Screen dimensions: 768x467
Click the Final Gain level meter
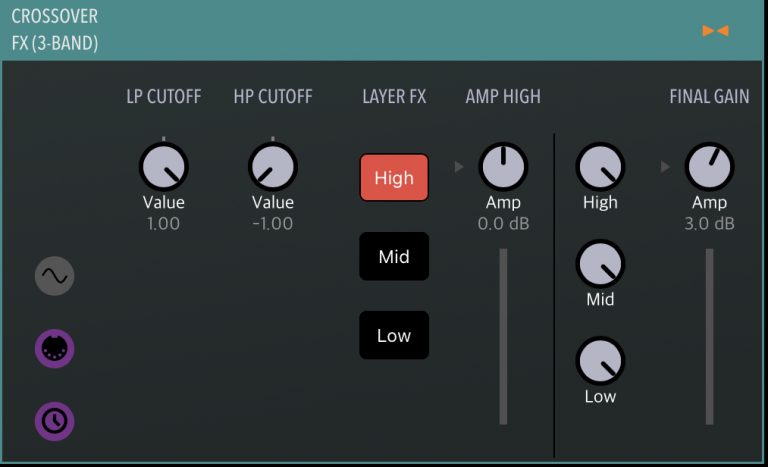pos(709,337)
